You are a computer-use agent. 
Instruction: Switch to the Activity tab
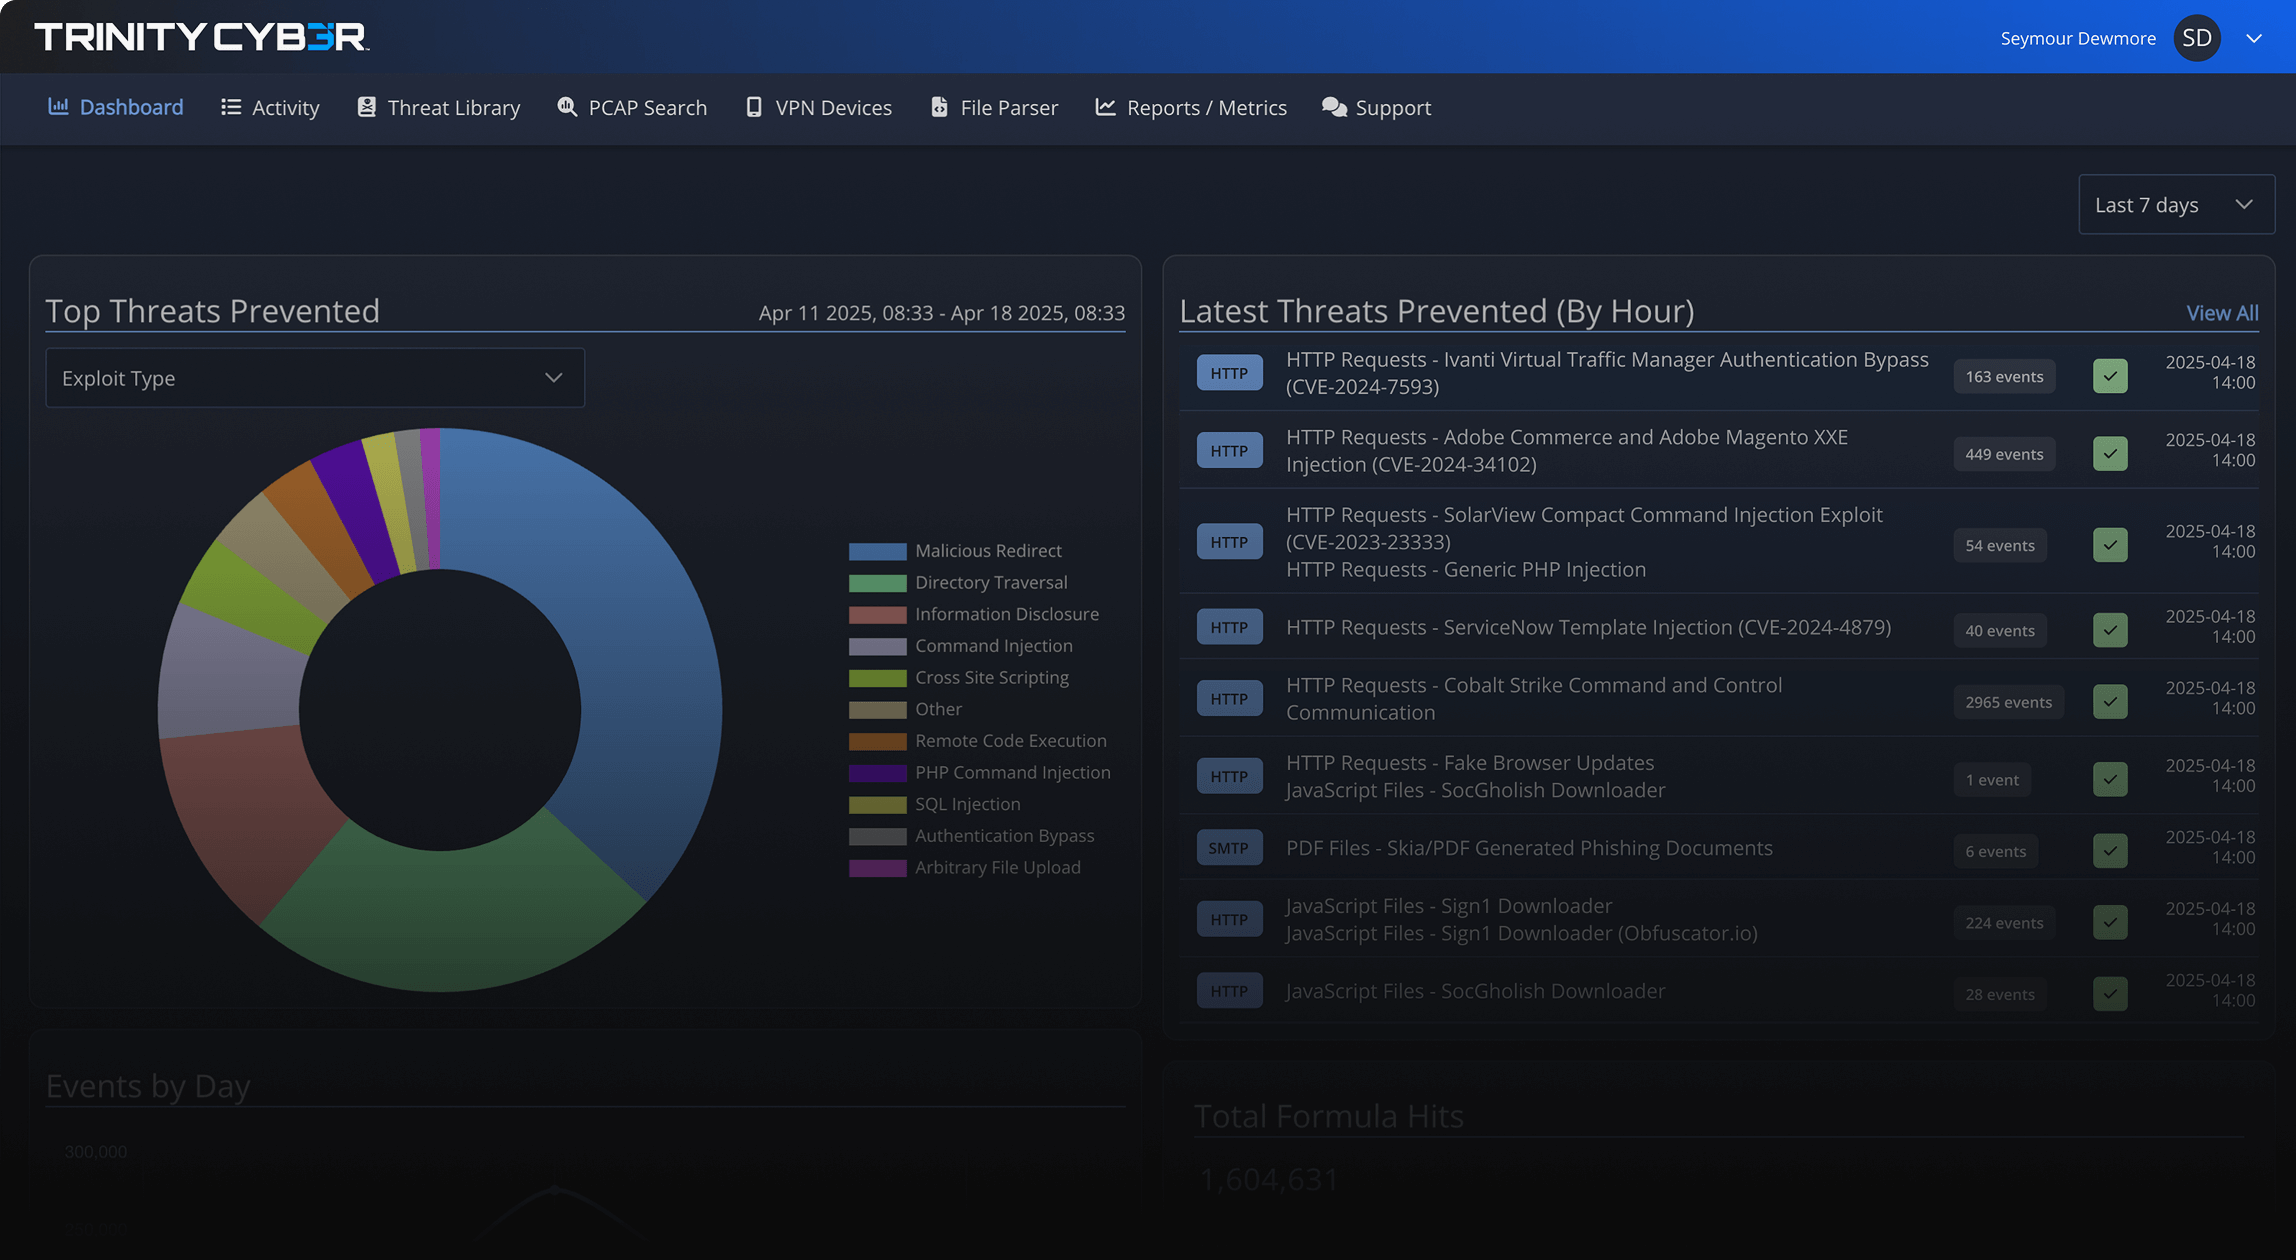pyautogui.click(x=270, y=107)
